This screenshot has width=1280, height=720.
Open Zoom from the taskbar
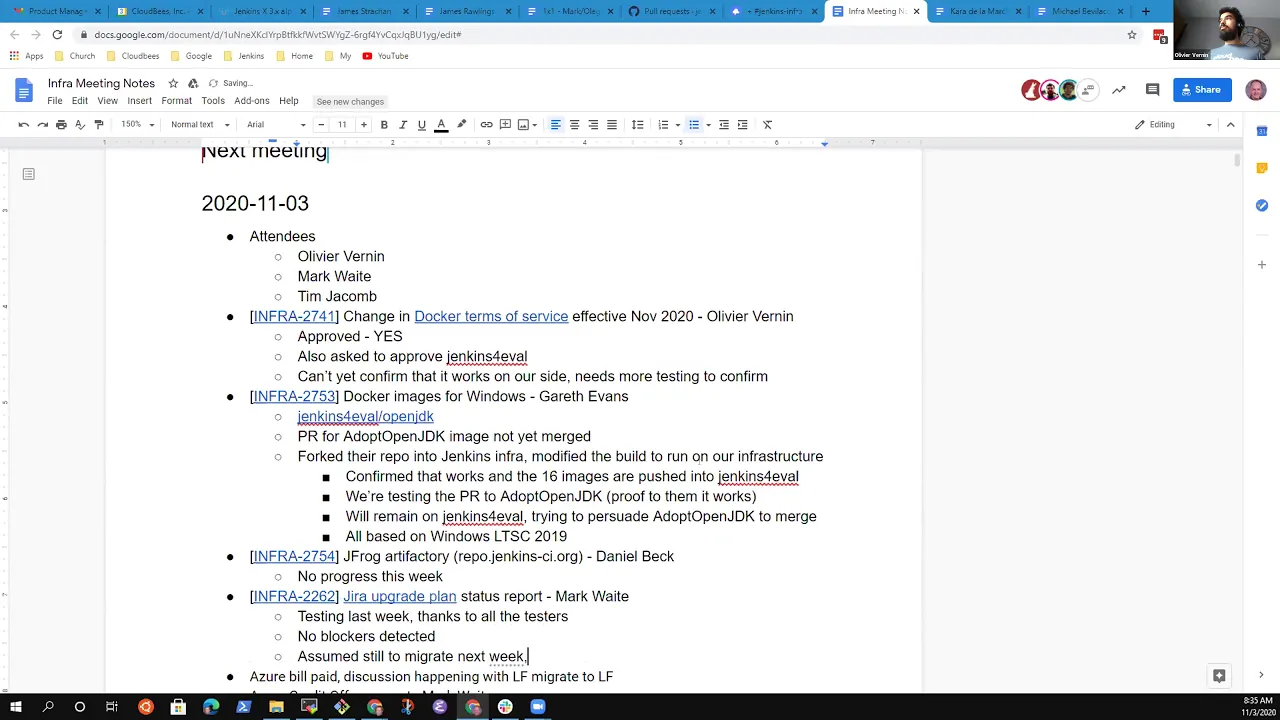[x=538, y=707]
